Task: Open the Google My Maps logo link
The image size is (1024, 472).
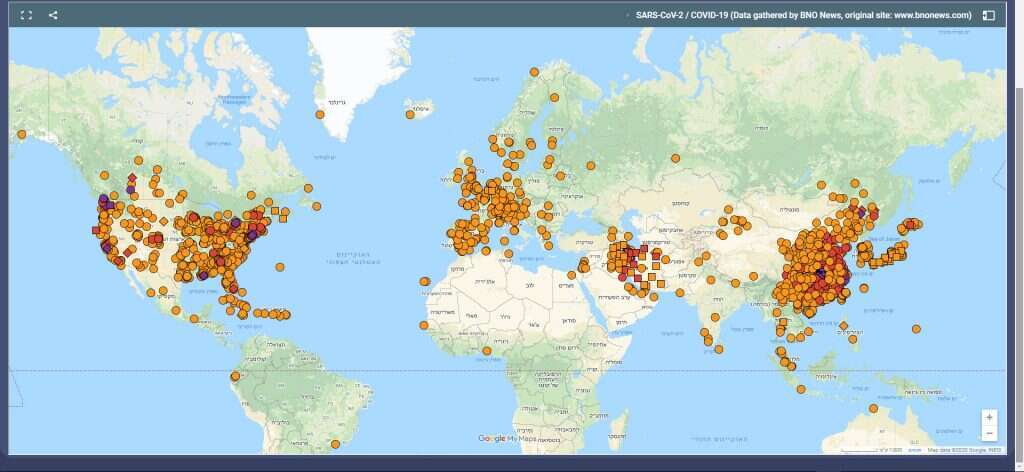Action: point(505,439)
